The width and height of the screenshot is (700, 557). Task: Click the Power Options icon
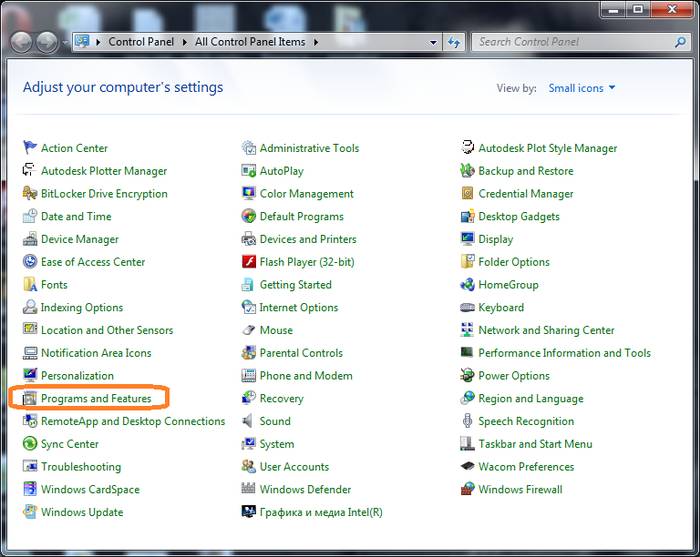pyautogui.click(x=467, y=376)
